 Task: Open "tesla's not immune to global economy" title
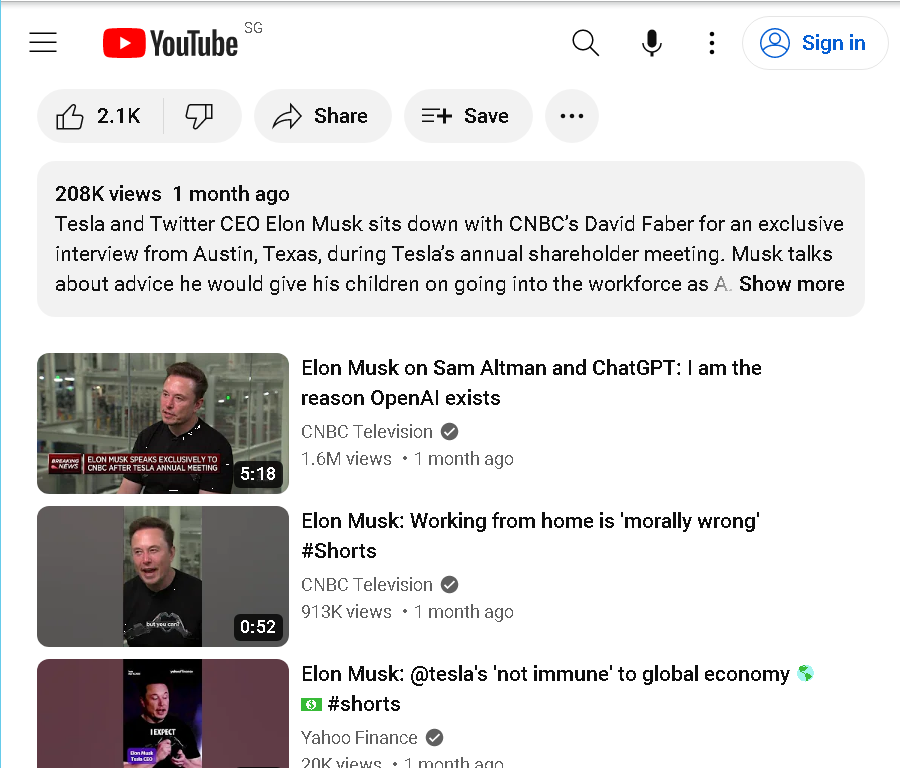tap(557, 689)
